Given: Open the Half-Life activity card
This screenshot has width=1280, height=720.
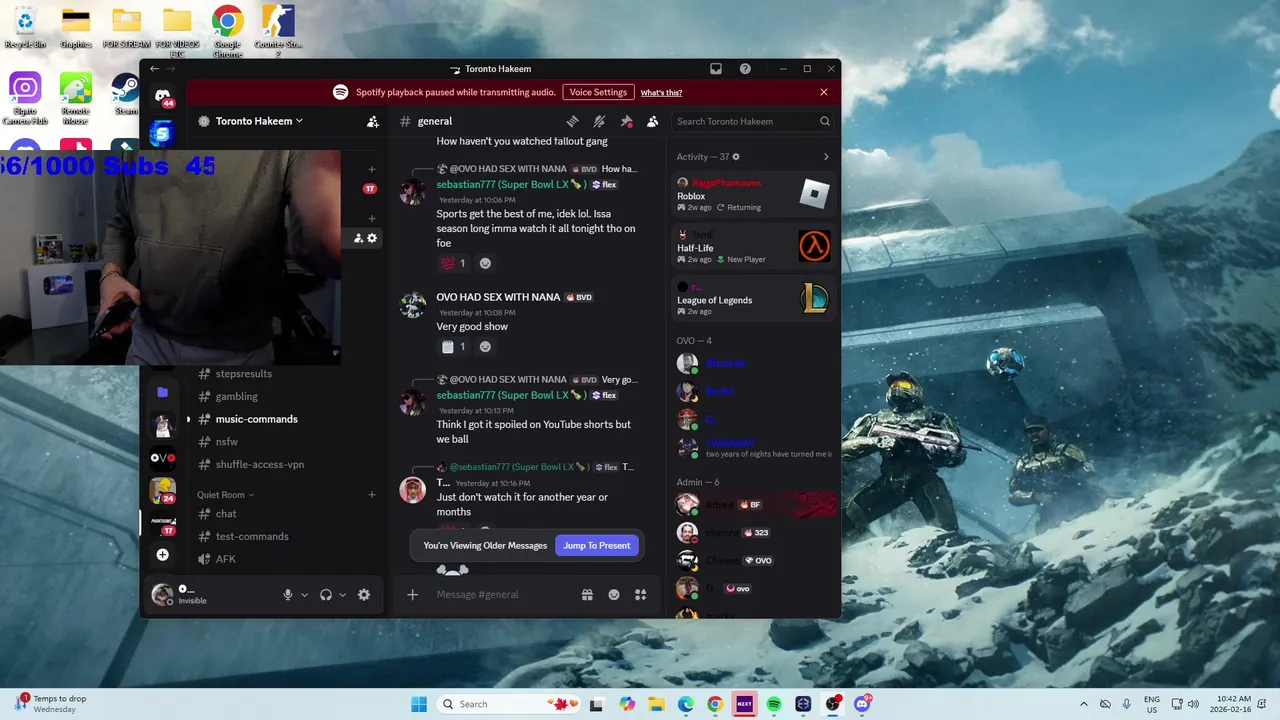Looking at the screenshot, I should coord(754,247).
